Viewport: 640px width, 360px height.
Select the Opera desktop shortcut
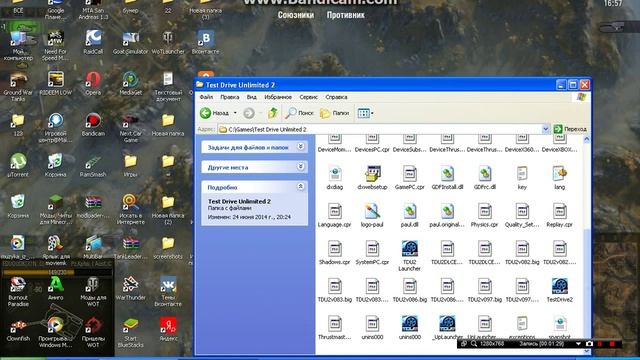pos(93,83)
